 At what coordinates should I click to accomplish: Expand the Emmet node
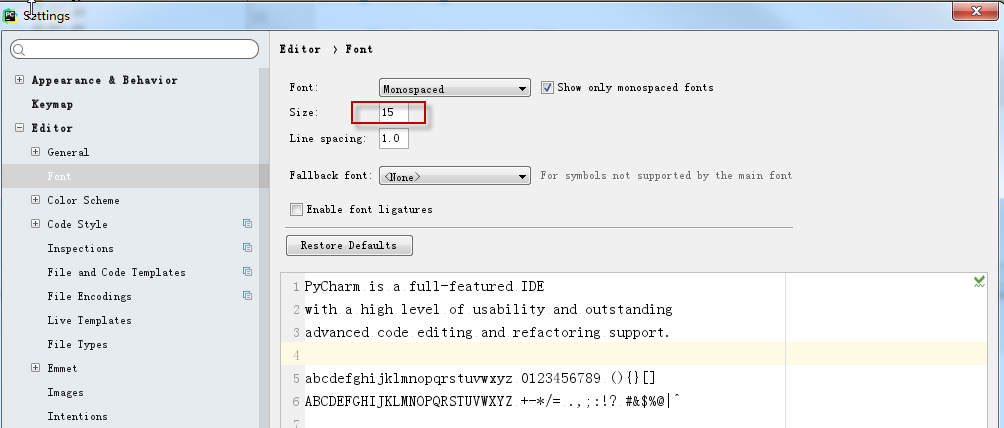35,368
